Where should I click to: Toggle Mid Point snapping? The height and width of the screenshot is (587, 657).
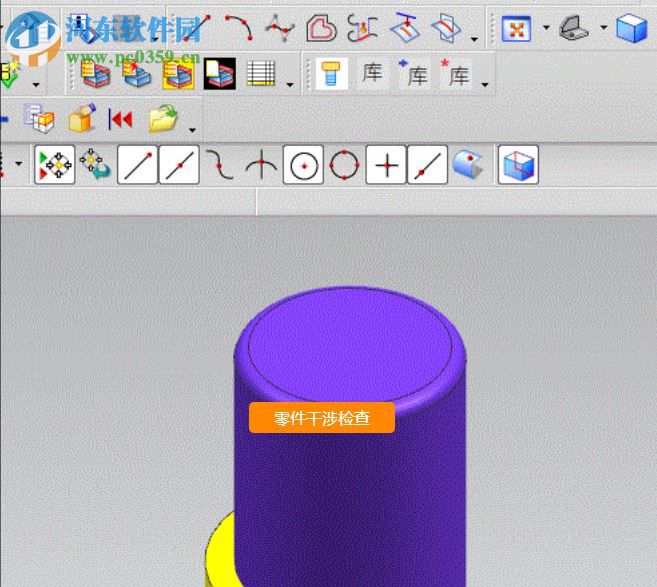point(179,165)
